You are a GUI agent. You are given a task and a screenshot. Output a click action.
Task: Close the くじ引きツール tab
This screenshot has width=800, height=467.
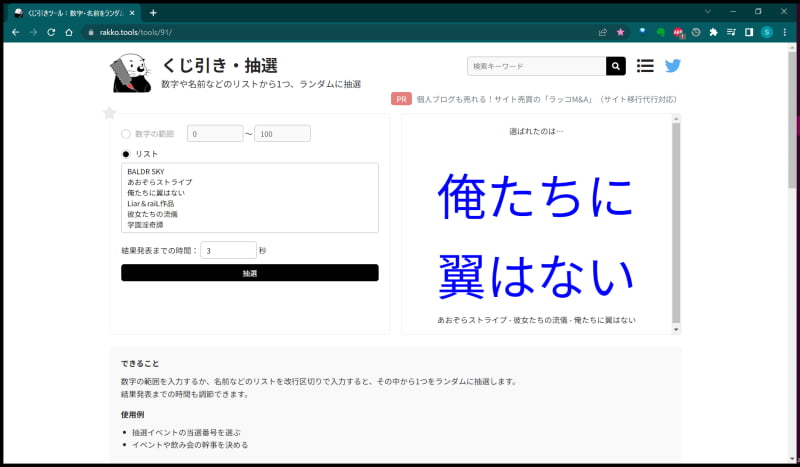click(x=132, y=13)
